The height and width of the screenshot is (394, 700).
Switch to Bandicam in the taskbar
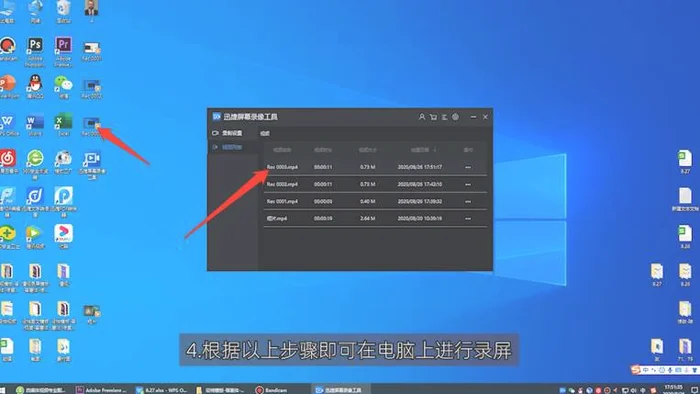271,390
